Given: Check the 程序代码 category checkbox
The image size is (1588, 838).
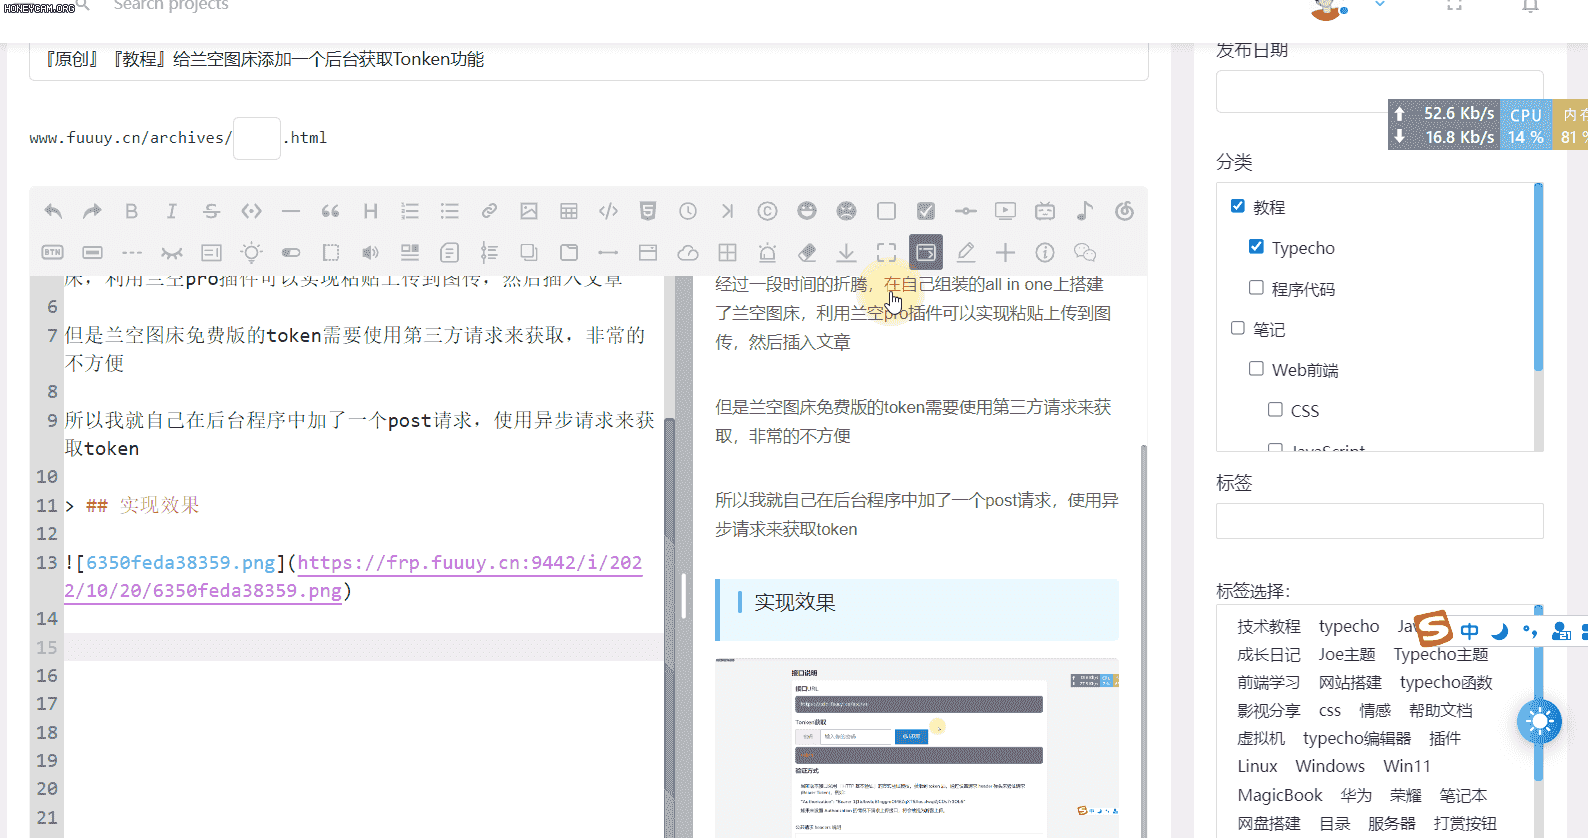Looking at the screenshot, I should [1256, 288].
